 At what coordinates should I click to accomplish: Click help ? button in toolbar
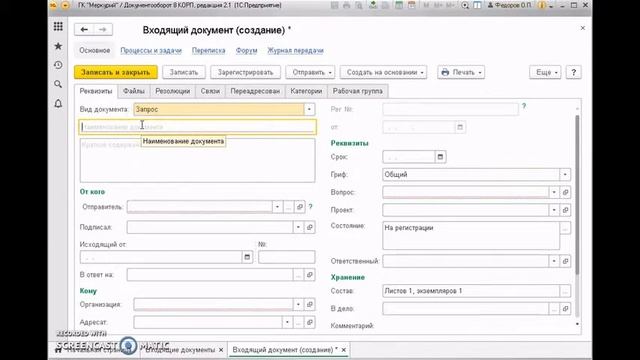point(573,72)
